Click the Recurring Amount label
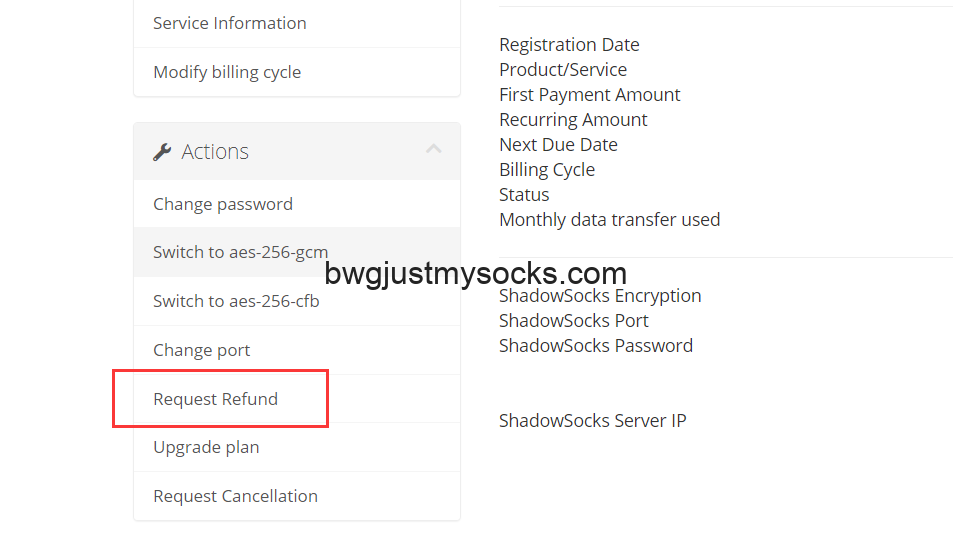The width and height of the screenshot is (953, 551). click(x=573, y=120)
